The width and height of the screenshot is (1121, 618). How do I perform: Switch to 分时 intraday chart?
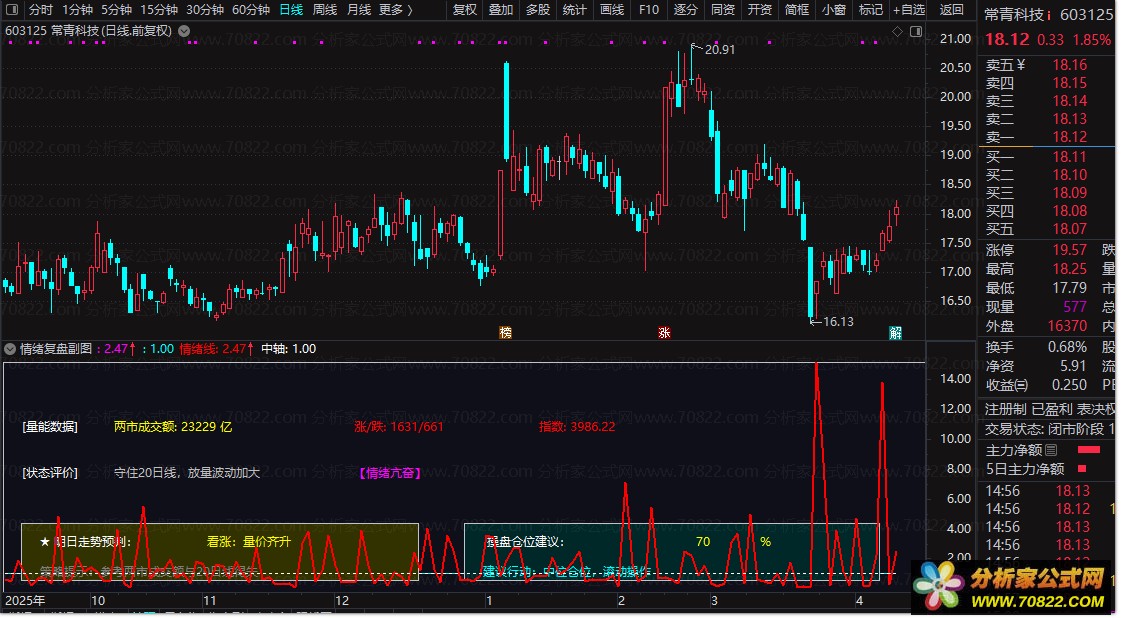coord(41,9)
